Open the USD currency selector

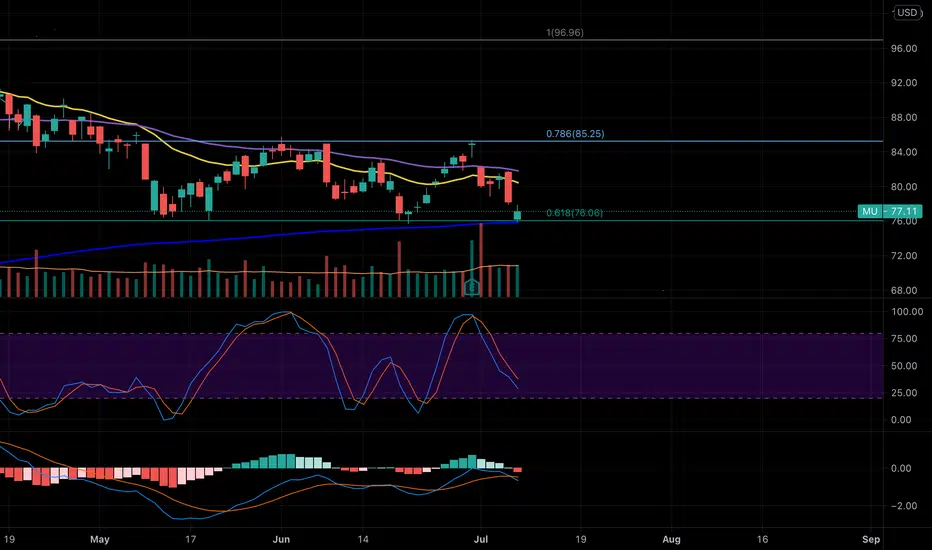(907, 12)
